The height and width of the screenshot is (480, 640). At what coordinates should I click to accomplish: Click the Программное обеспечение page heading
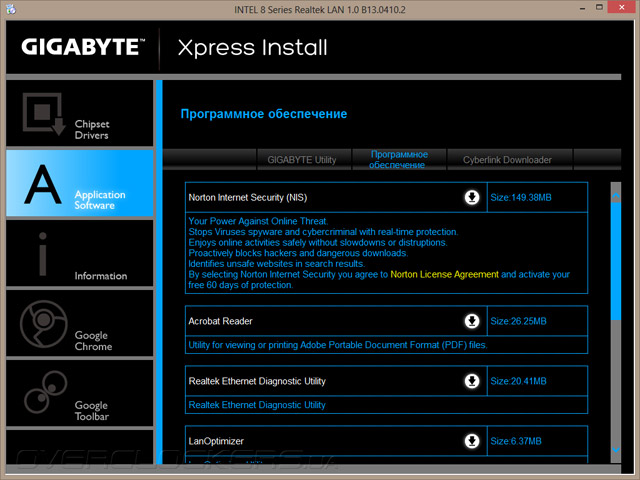click(x=264, y=114)
